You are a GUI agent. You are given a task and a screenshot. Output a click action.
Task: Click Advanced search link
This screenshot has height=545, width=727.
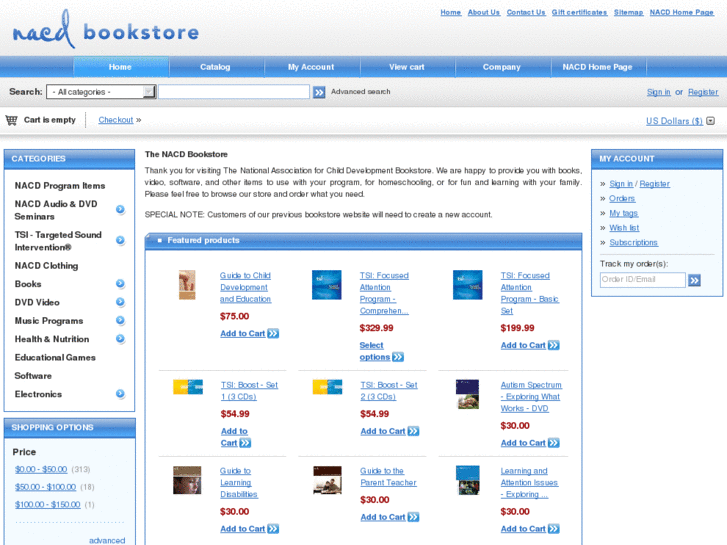coord(361,92)
